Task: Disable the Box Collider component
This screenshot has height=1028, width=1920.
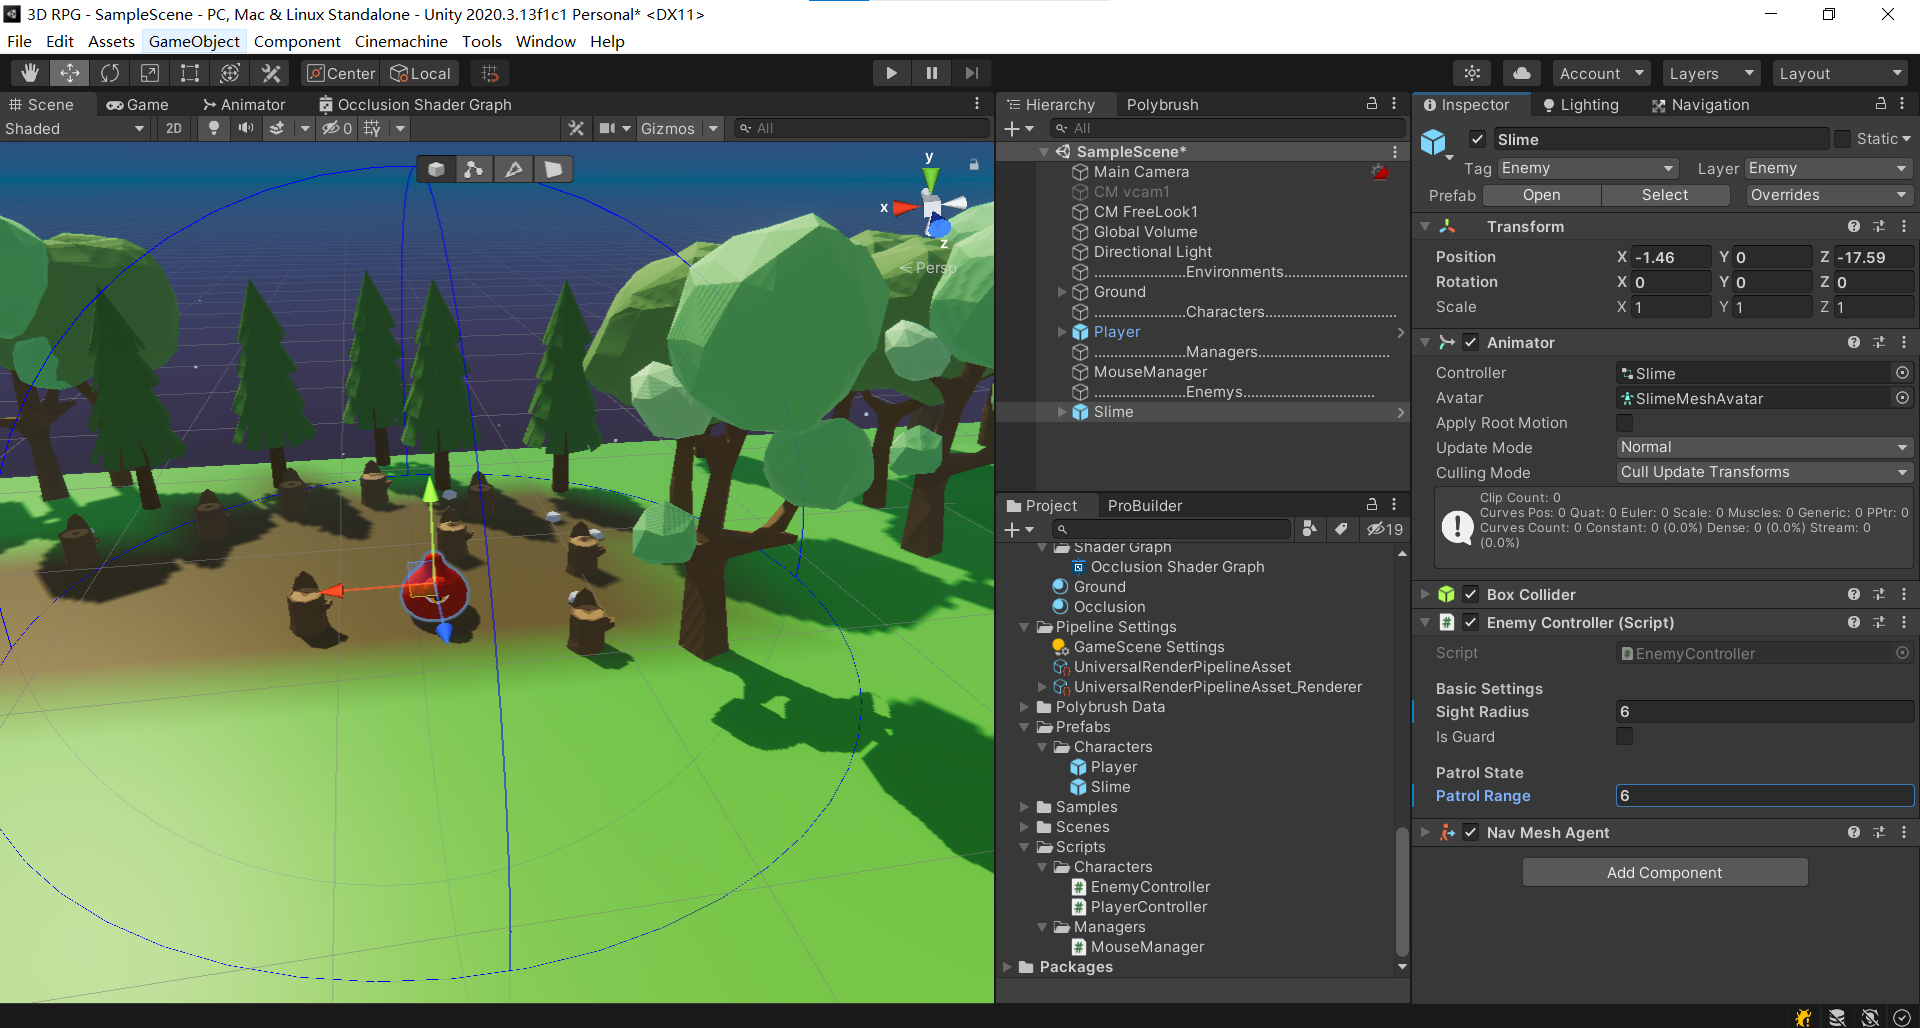Action: (1470, 593)
